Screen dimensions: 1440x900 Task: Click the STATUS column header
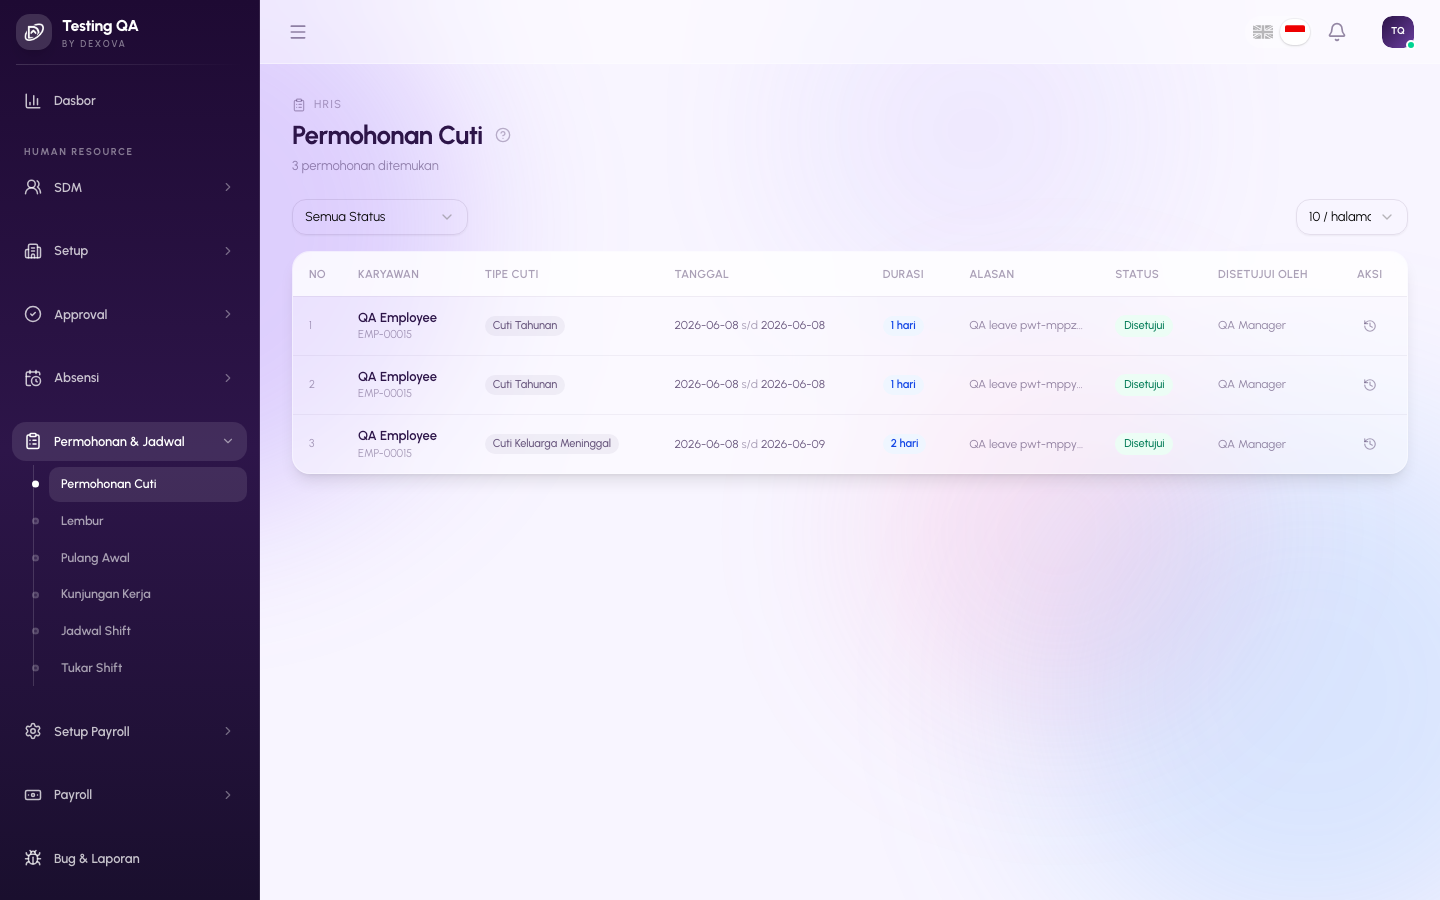click(1137, 274)
